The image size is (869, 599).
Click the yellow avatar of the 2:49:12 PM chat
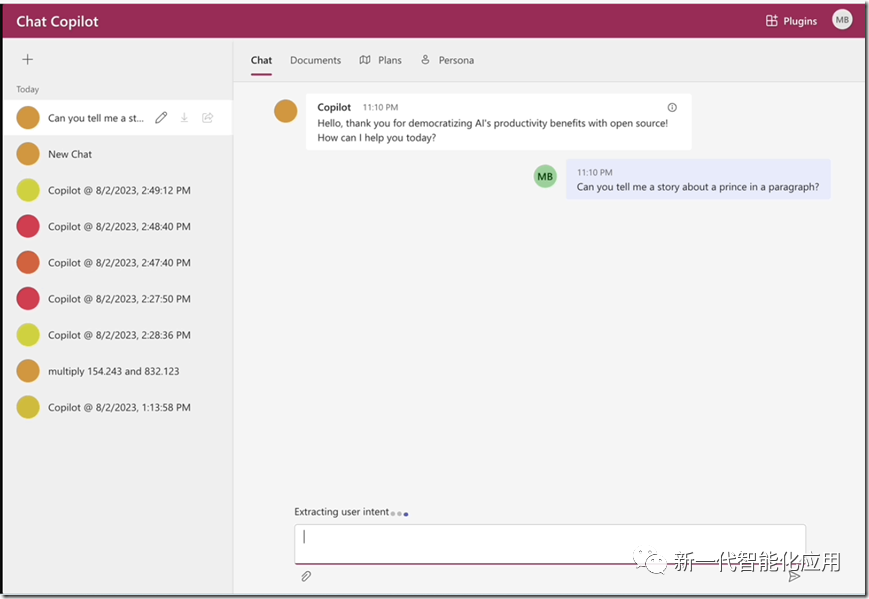[28, 190]
